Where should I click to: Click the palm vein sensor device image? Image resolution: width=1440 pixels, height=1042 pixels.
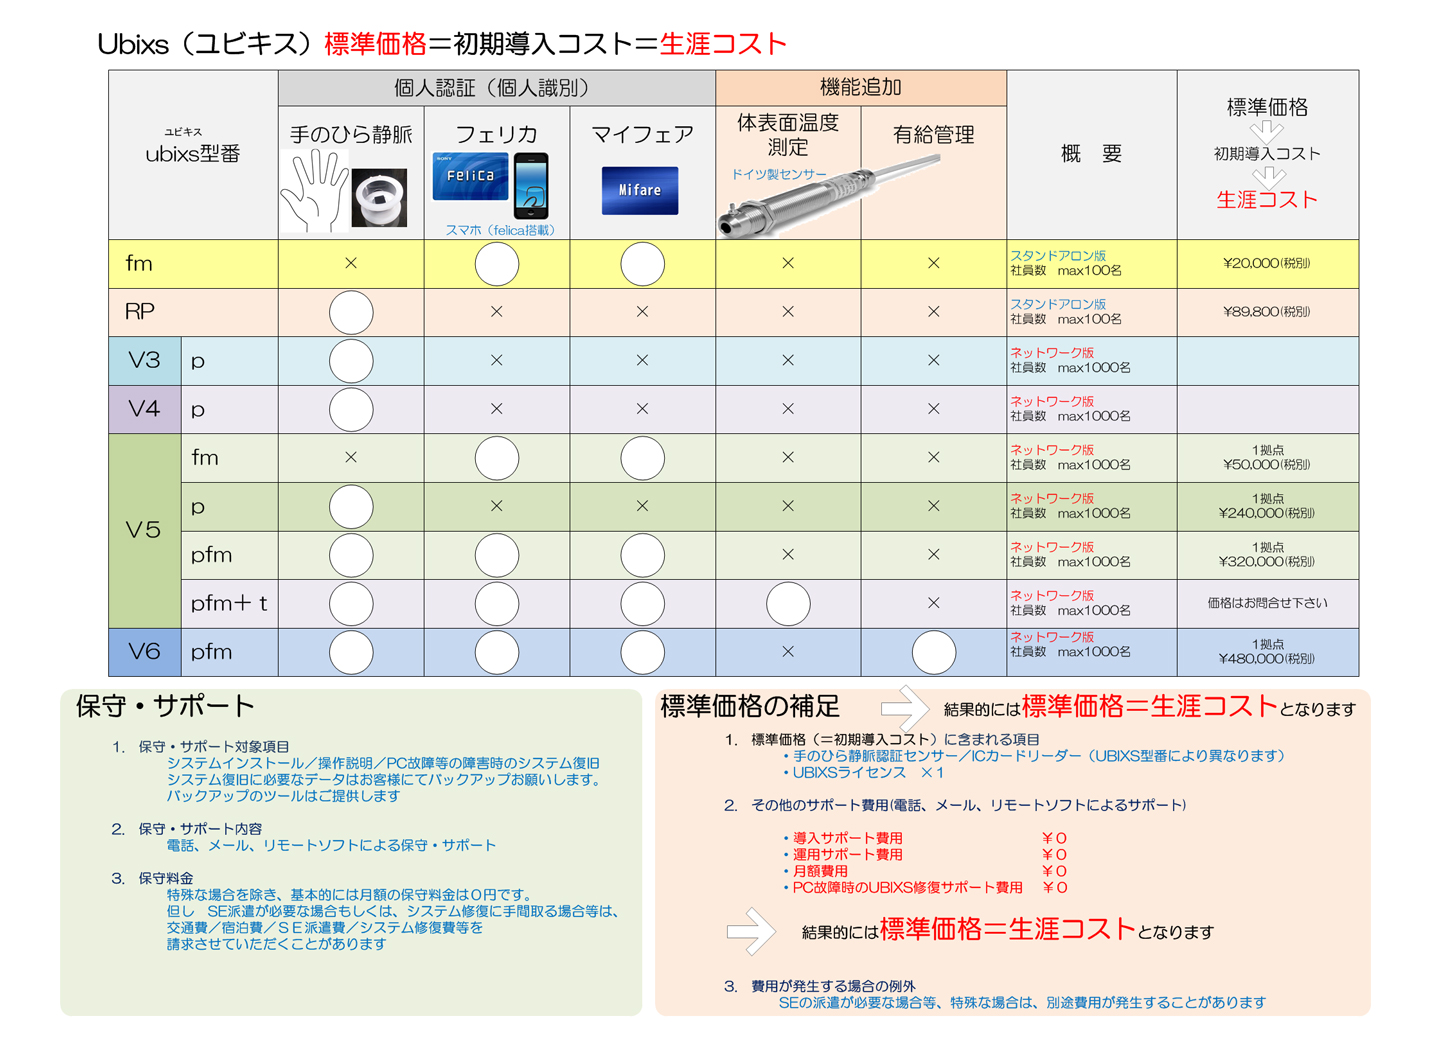click(x=380, y=197)
